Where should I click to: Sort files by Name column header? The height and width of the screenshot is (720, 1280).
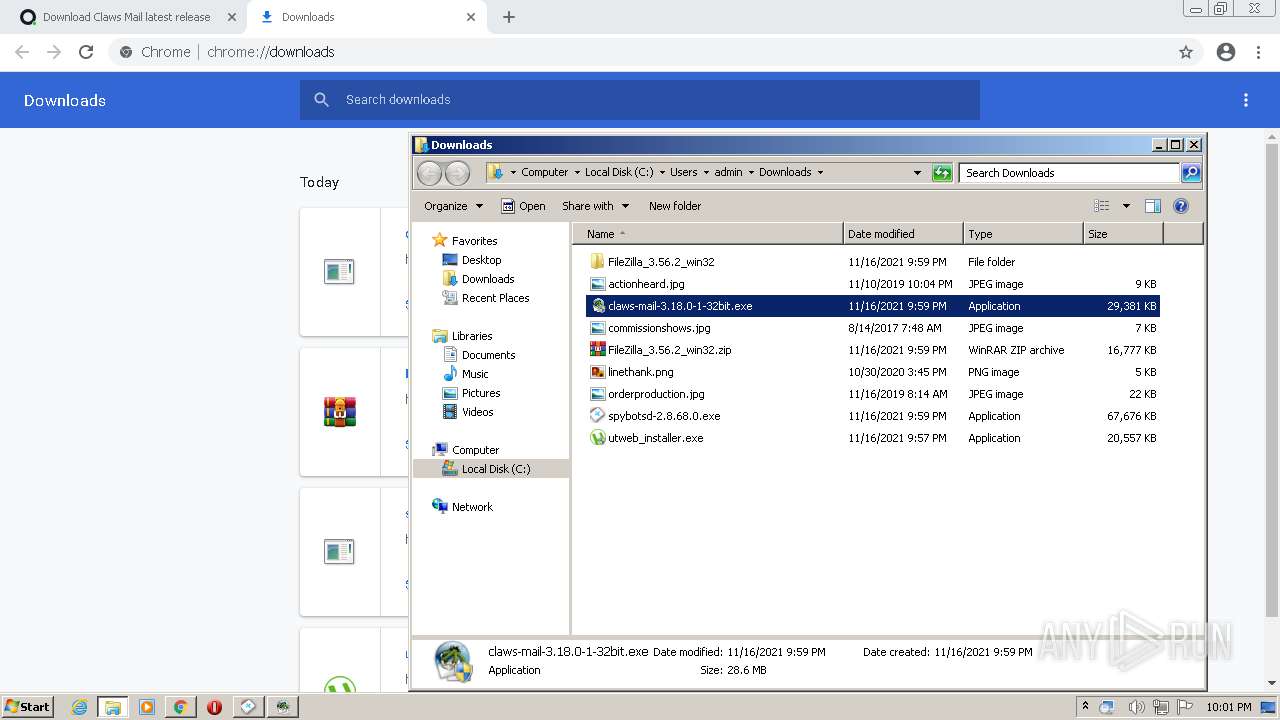(x=708, y=234)
